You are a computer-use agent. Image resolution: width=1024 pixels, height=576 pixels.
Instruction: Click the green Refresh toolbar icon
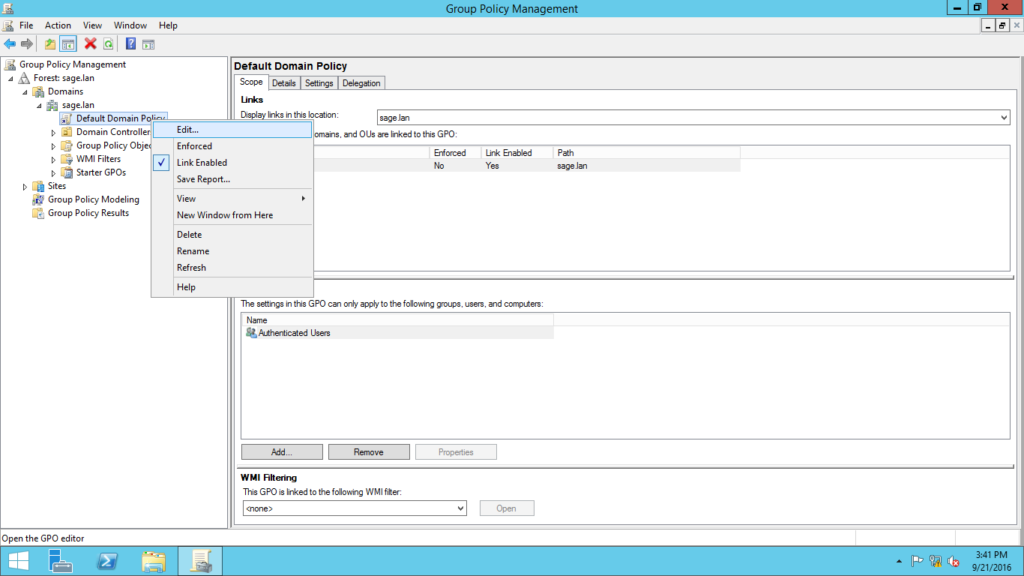pos(108,44)
